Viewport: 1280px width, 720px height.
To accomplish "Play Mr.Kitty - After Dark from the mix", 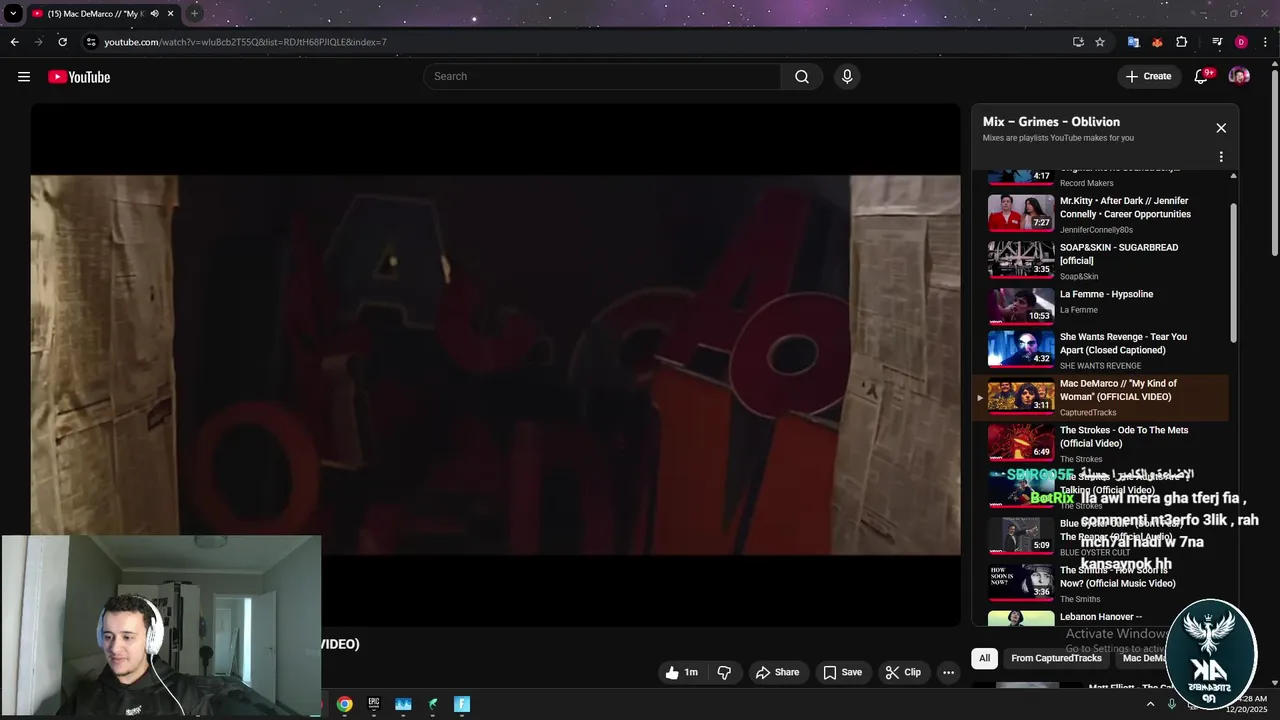I will pos(1100,214).
